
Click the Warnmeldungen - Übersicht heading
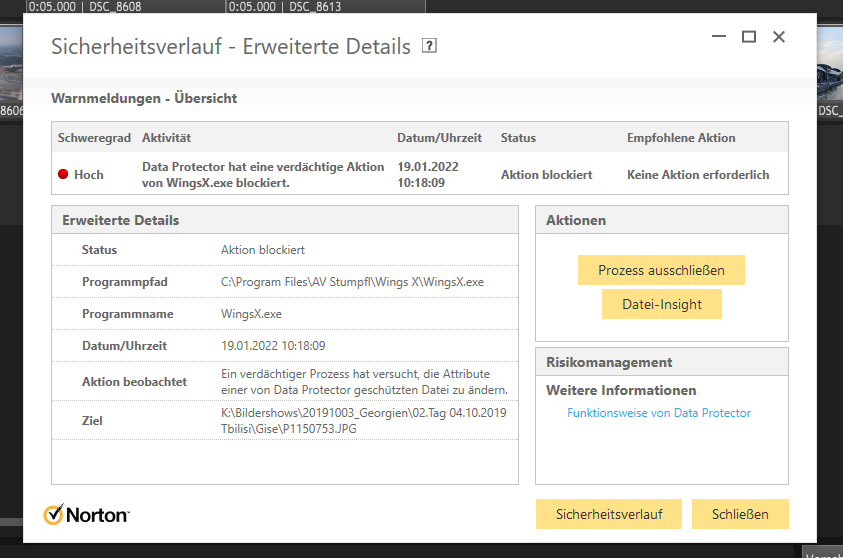(x=144, y=98)
